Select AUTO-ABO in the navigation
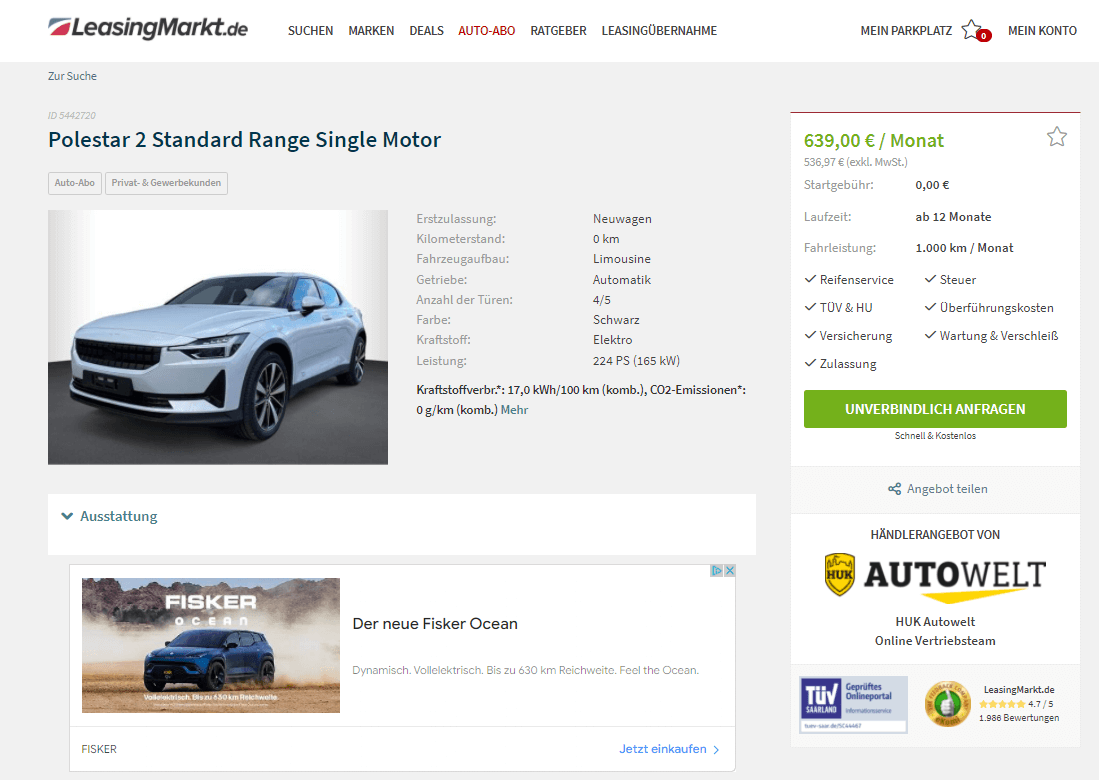 click(486, 31)
